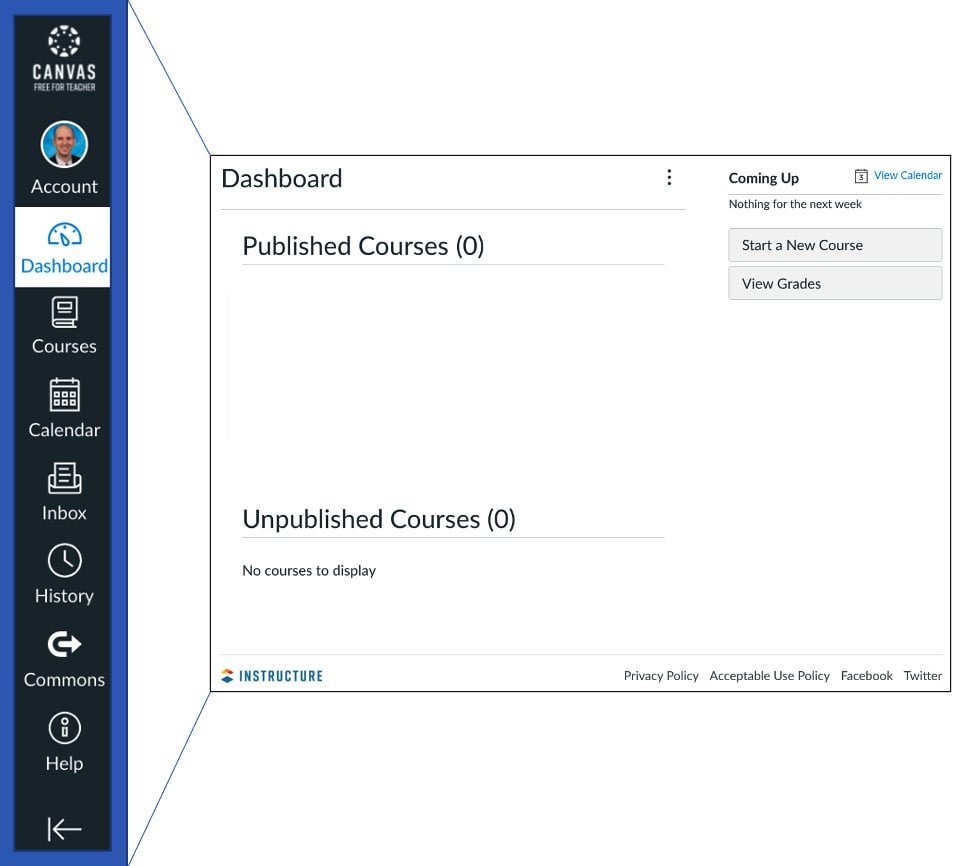Open the Twitter footer link
The height and width of the screenshot is (866, 959).
coord(922,676)
